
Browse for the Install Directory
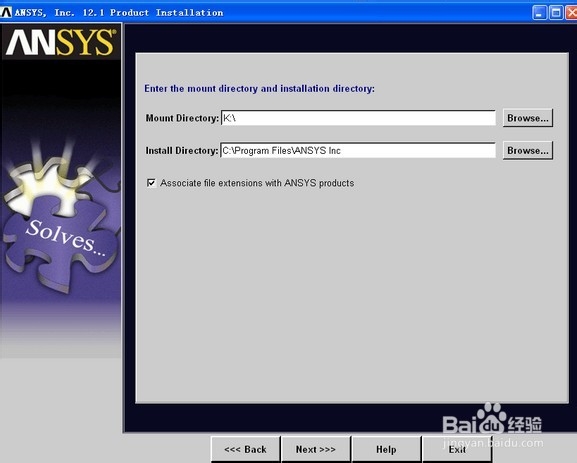(x=528, y=150)
